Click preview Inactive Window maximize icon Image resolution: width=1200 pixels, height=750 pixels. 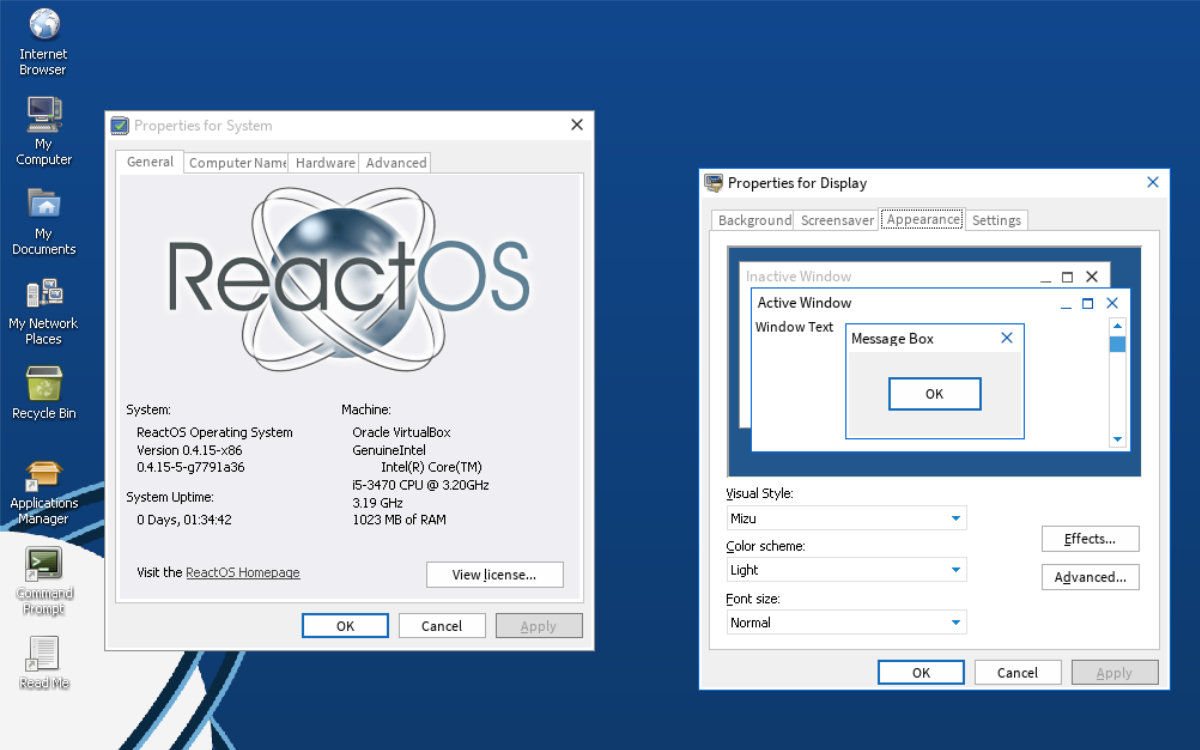pos(1067,277)
